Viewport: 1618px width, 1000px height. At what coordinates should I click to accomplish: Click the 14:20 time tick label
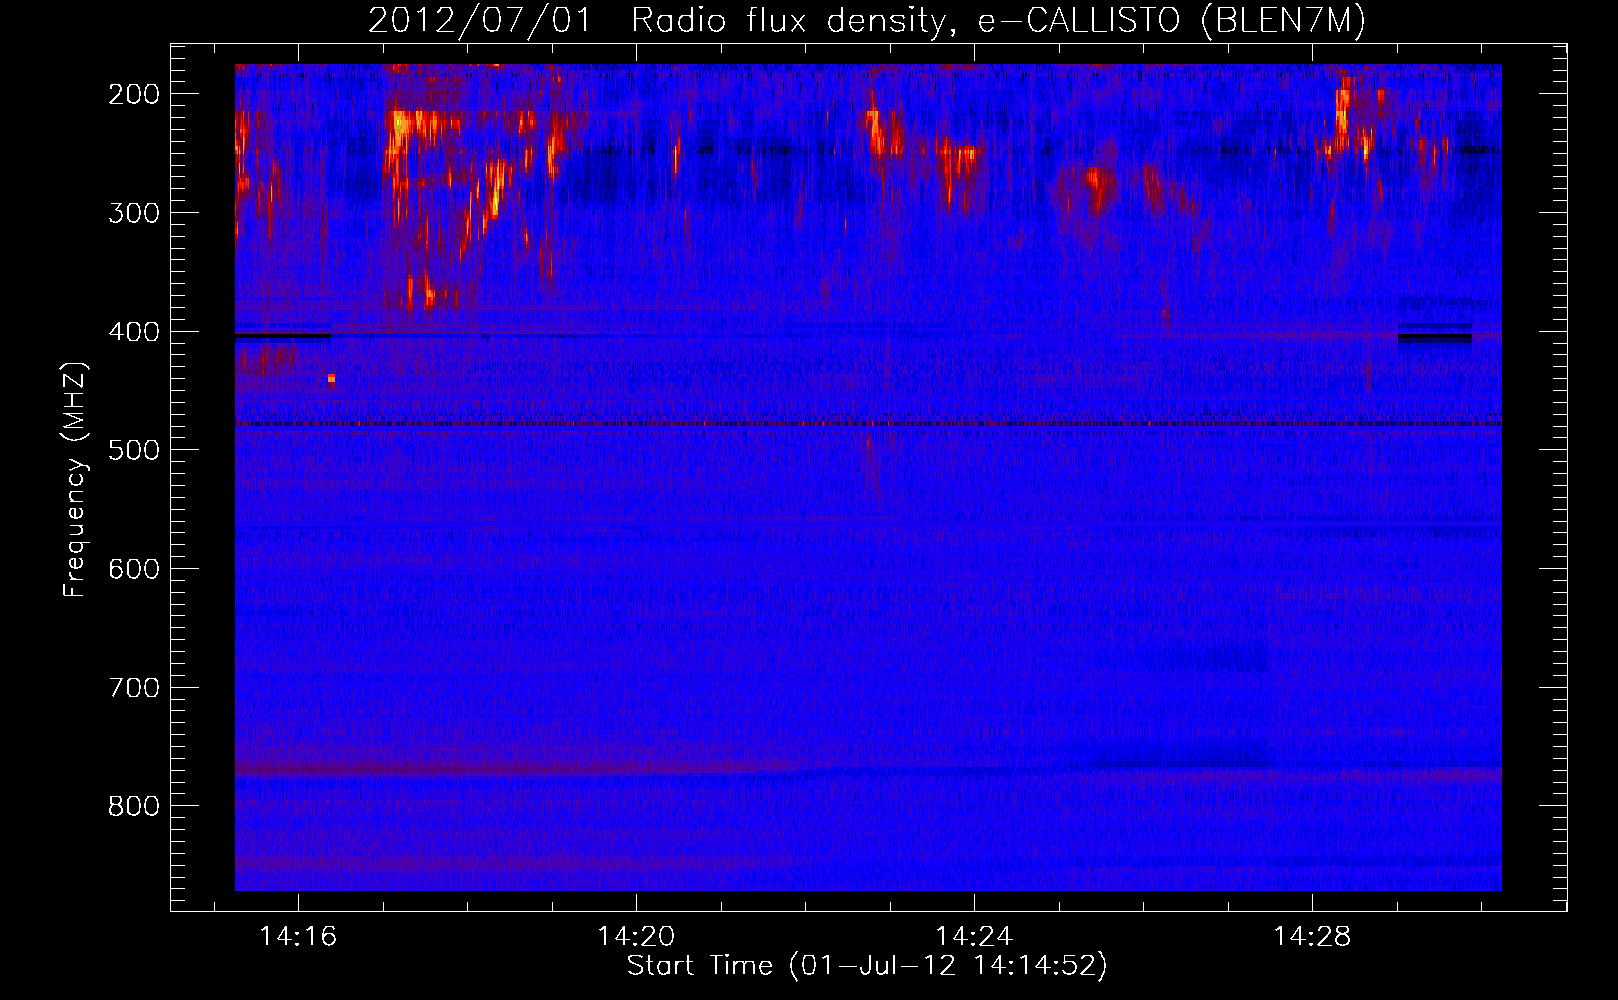pos(636,936)
